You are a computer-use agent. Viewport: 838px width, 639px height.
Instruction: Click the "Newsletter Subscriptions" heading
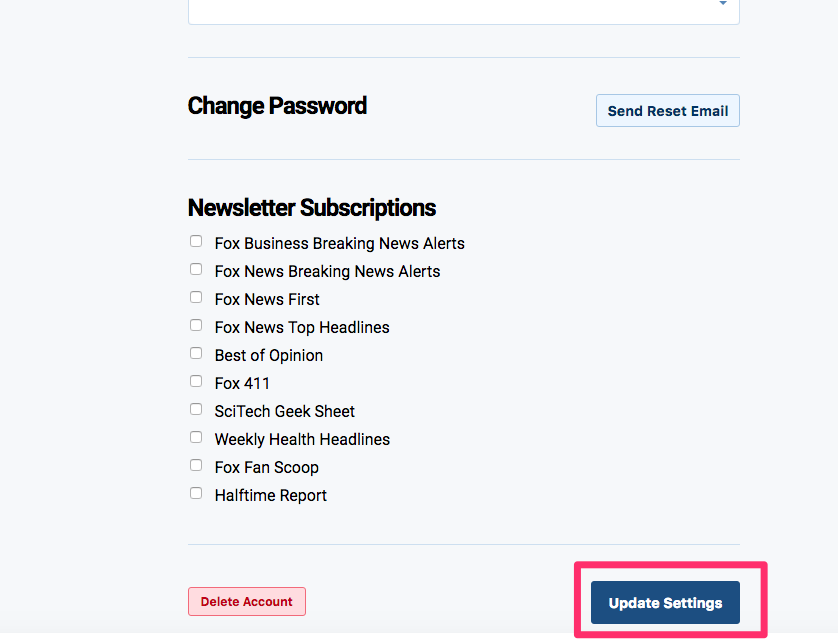click(x=311, y=207)
